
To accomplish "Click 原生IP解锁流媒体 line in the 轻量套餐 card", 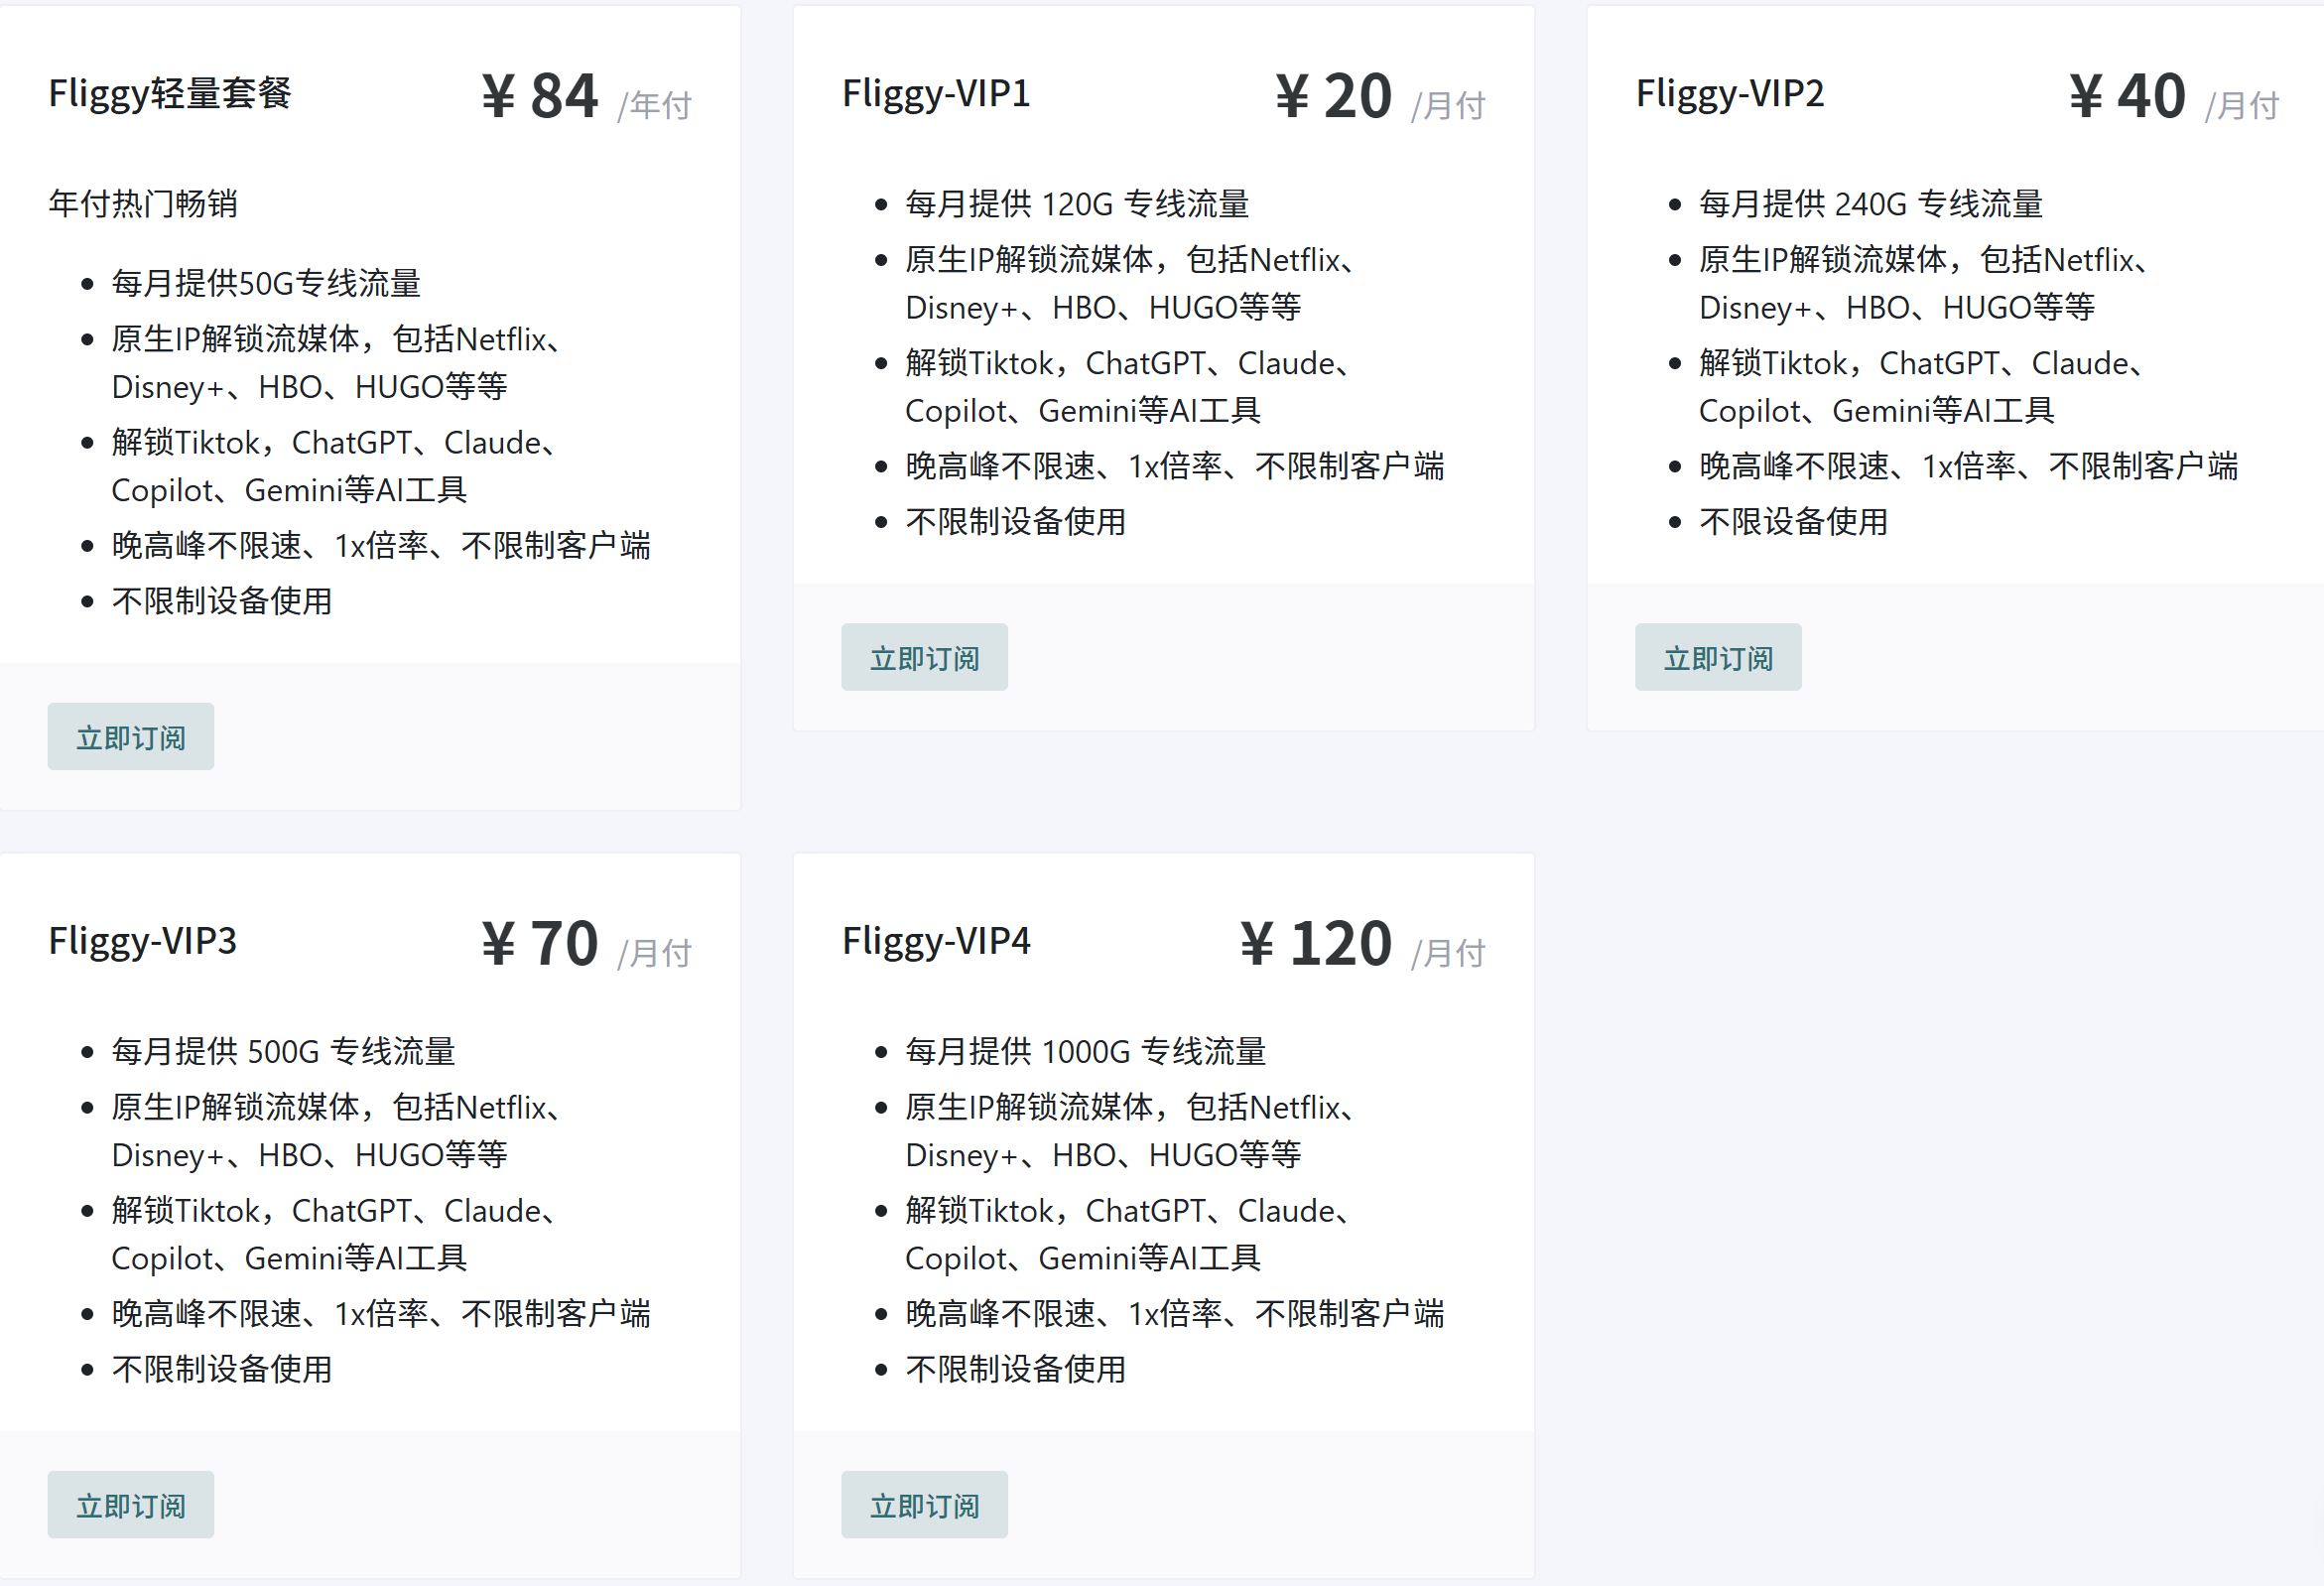I will point(340,362).
